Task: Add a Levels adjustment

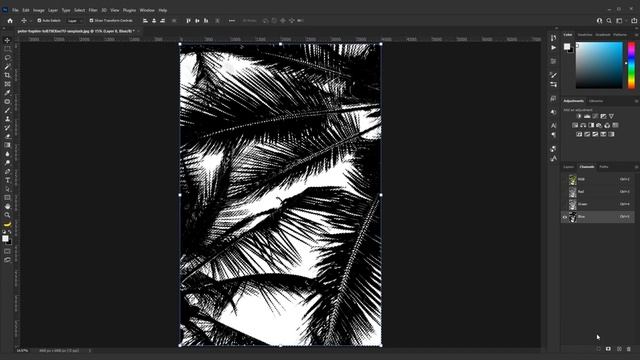Action: pyautogui.click(x=587, y=116)
